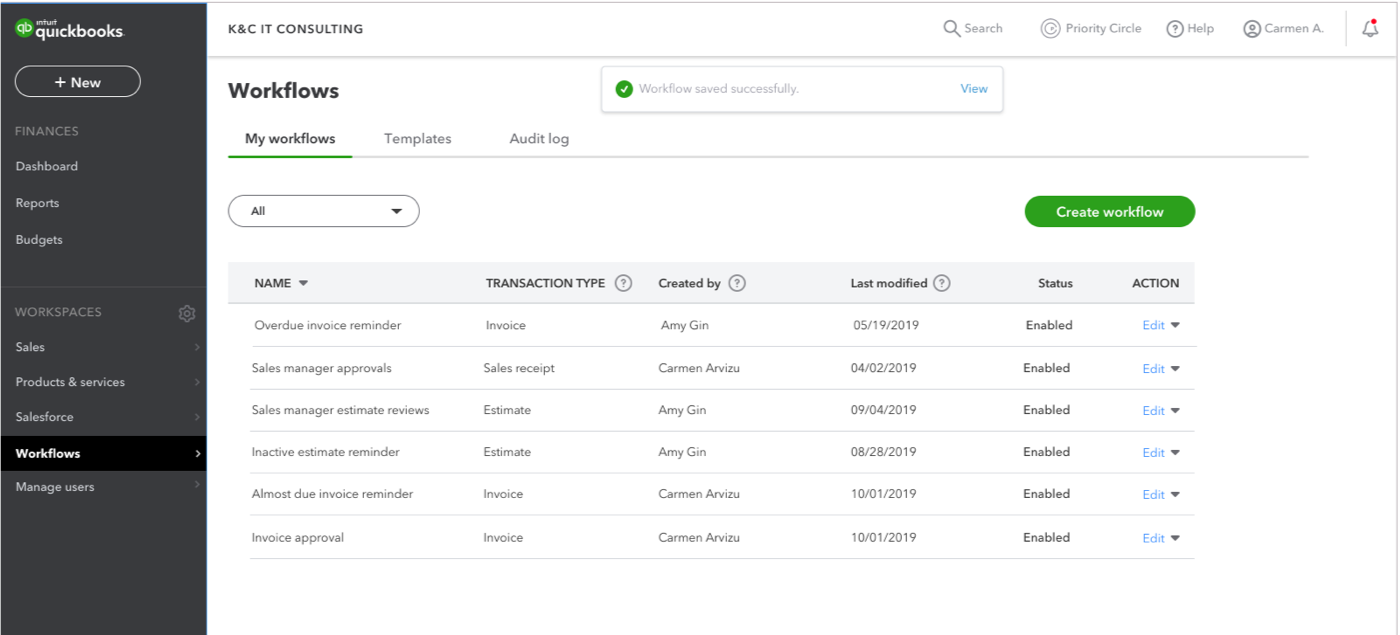The height and width of the screenshot is (635, 1400).
Task: Click Transaction Type info help icon
Action: pos(623,283)
